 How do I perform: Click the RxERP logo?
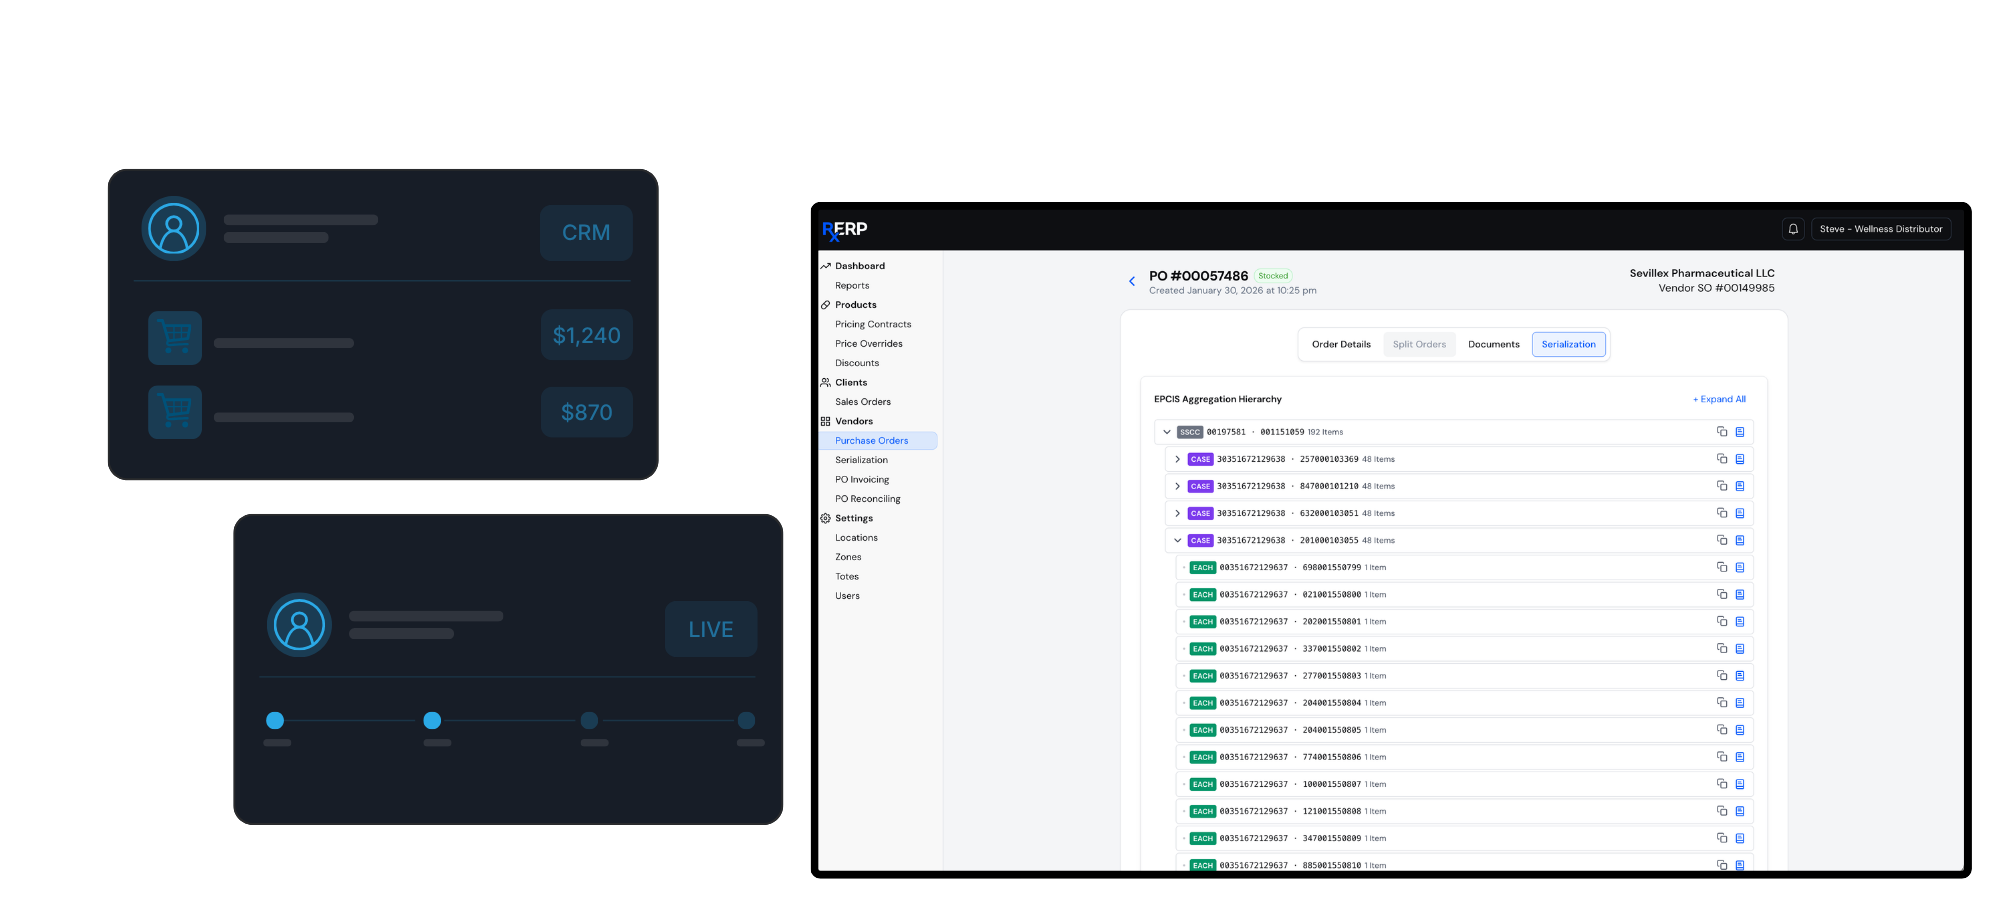point(845,229)
